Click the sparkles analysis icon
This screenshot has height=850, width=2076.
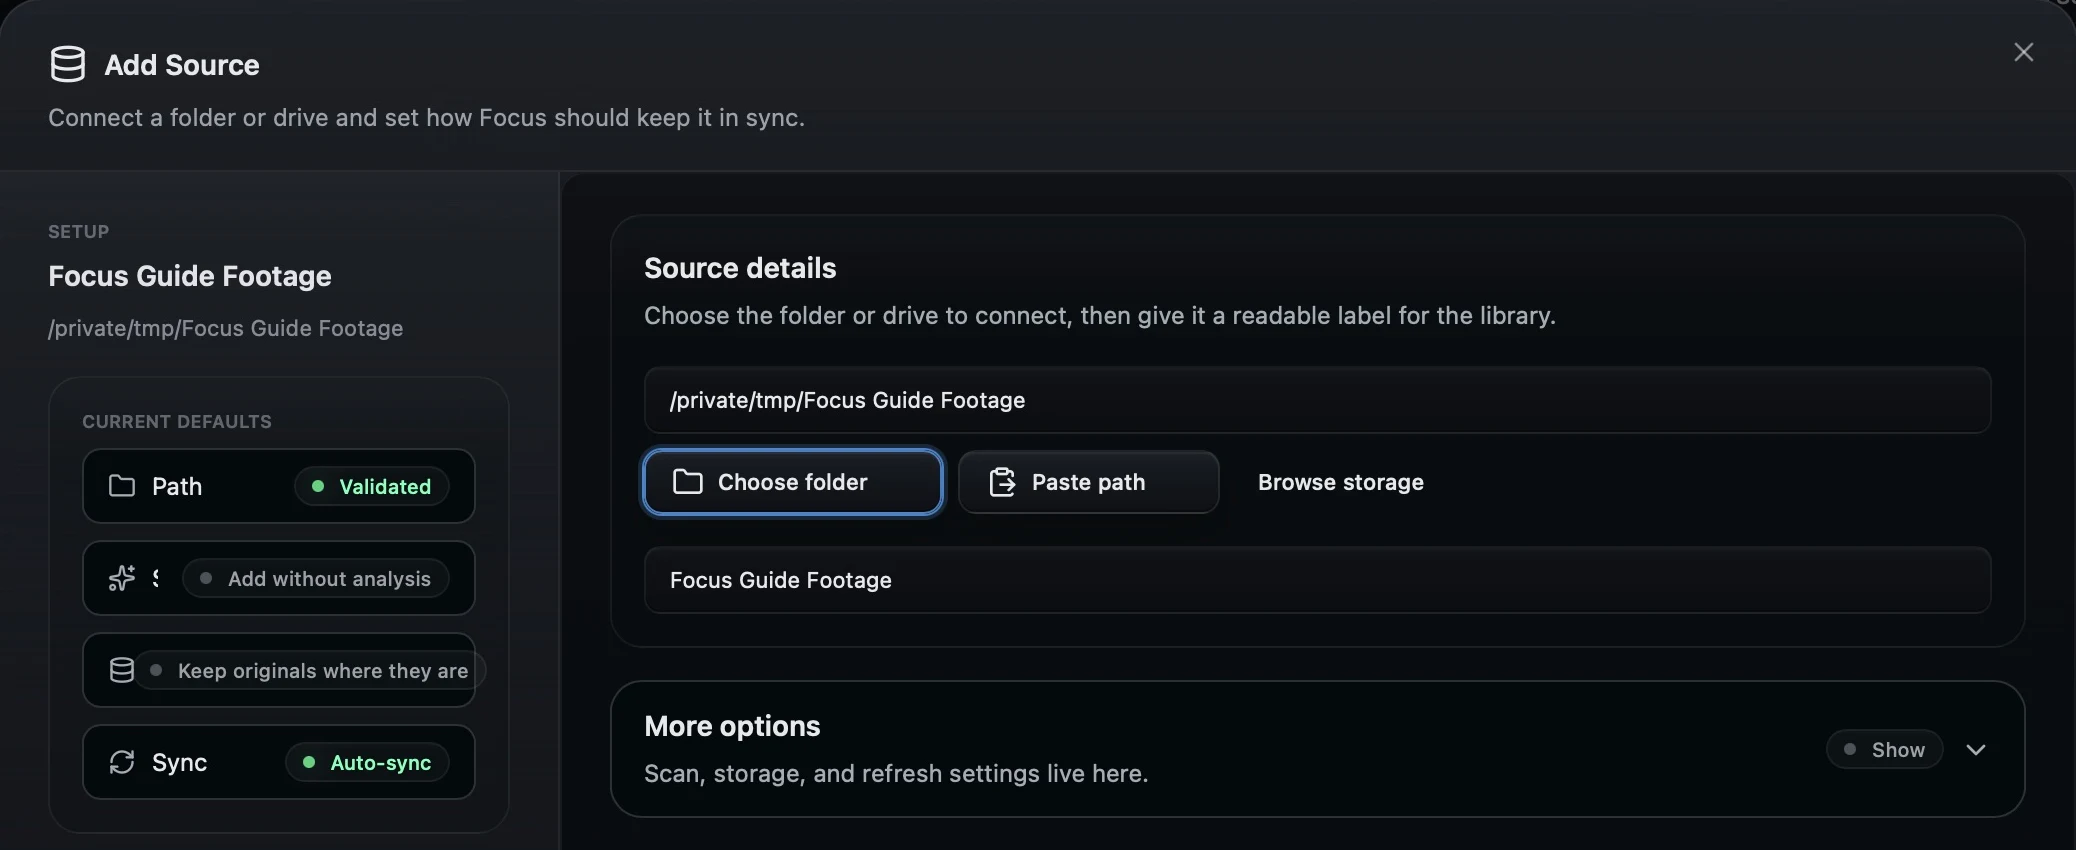pyautogui.click(x=122, y=578)
